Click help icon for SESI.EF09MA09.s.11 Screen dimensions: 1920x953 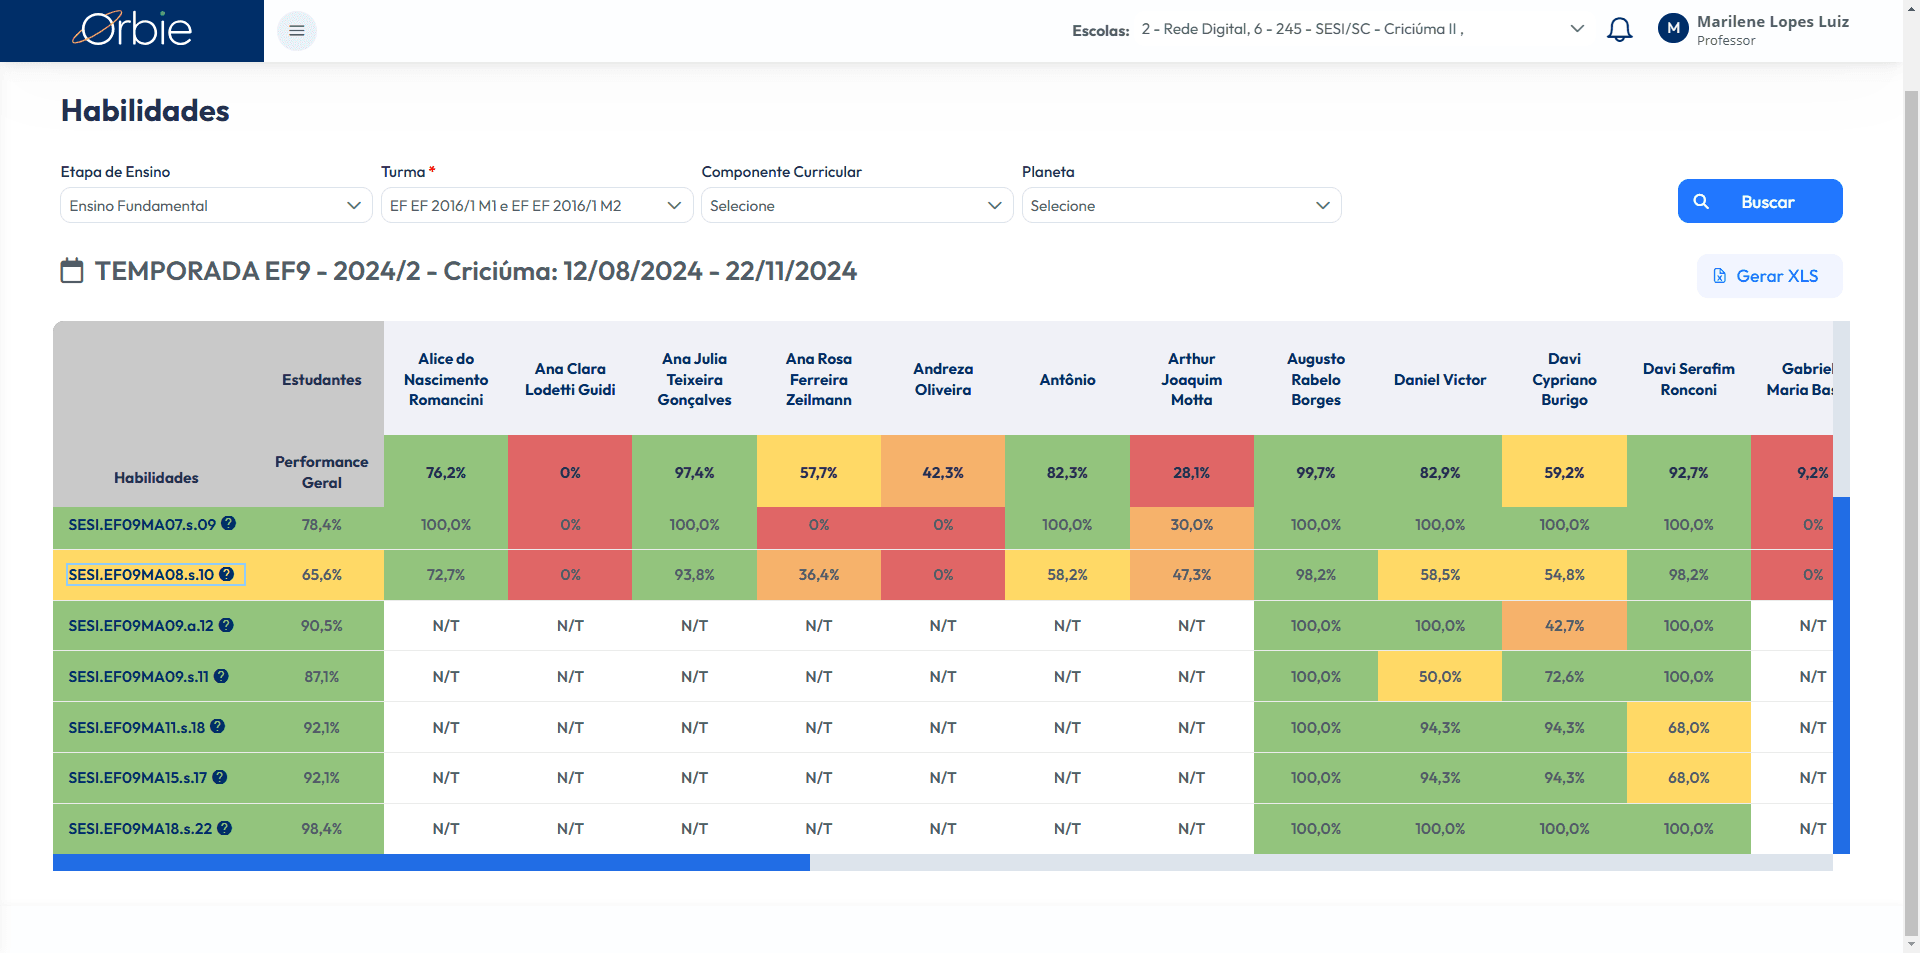pos(221,676)
